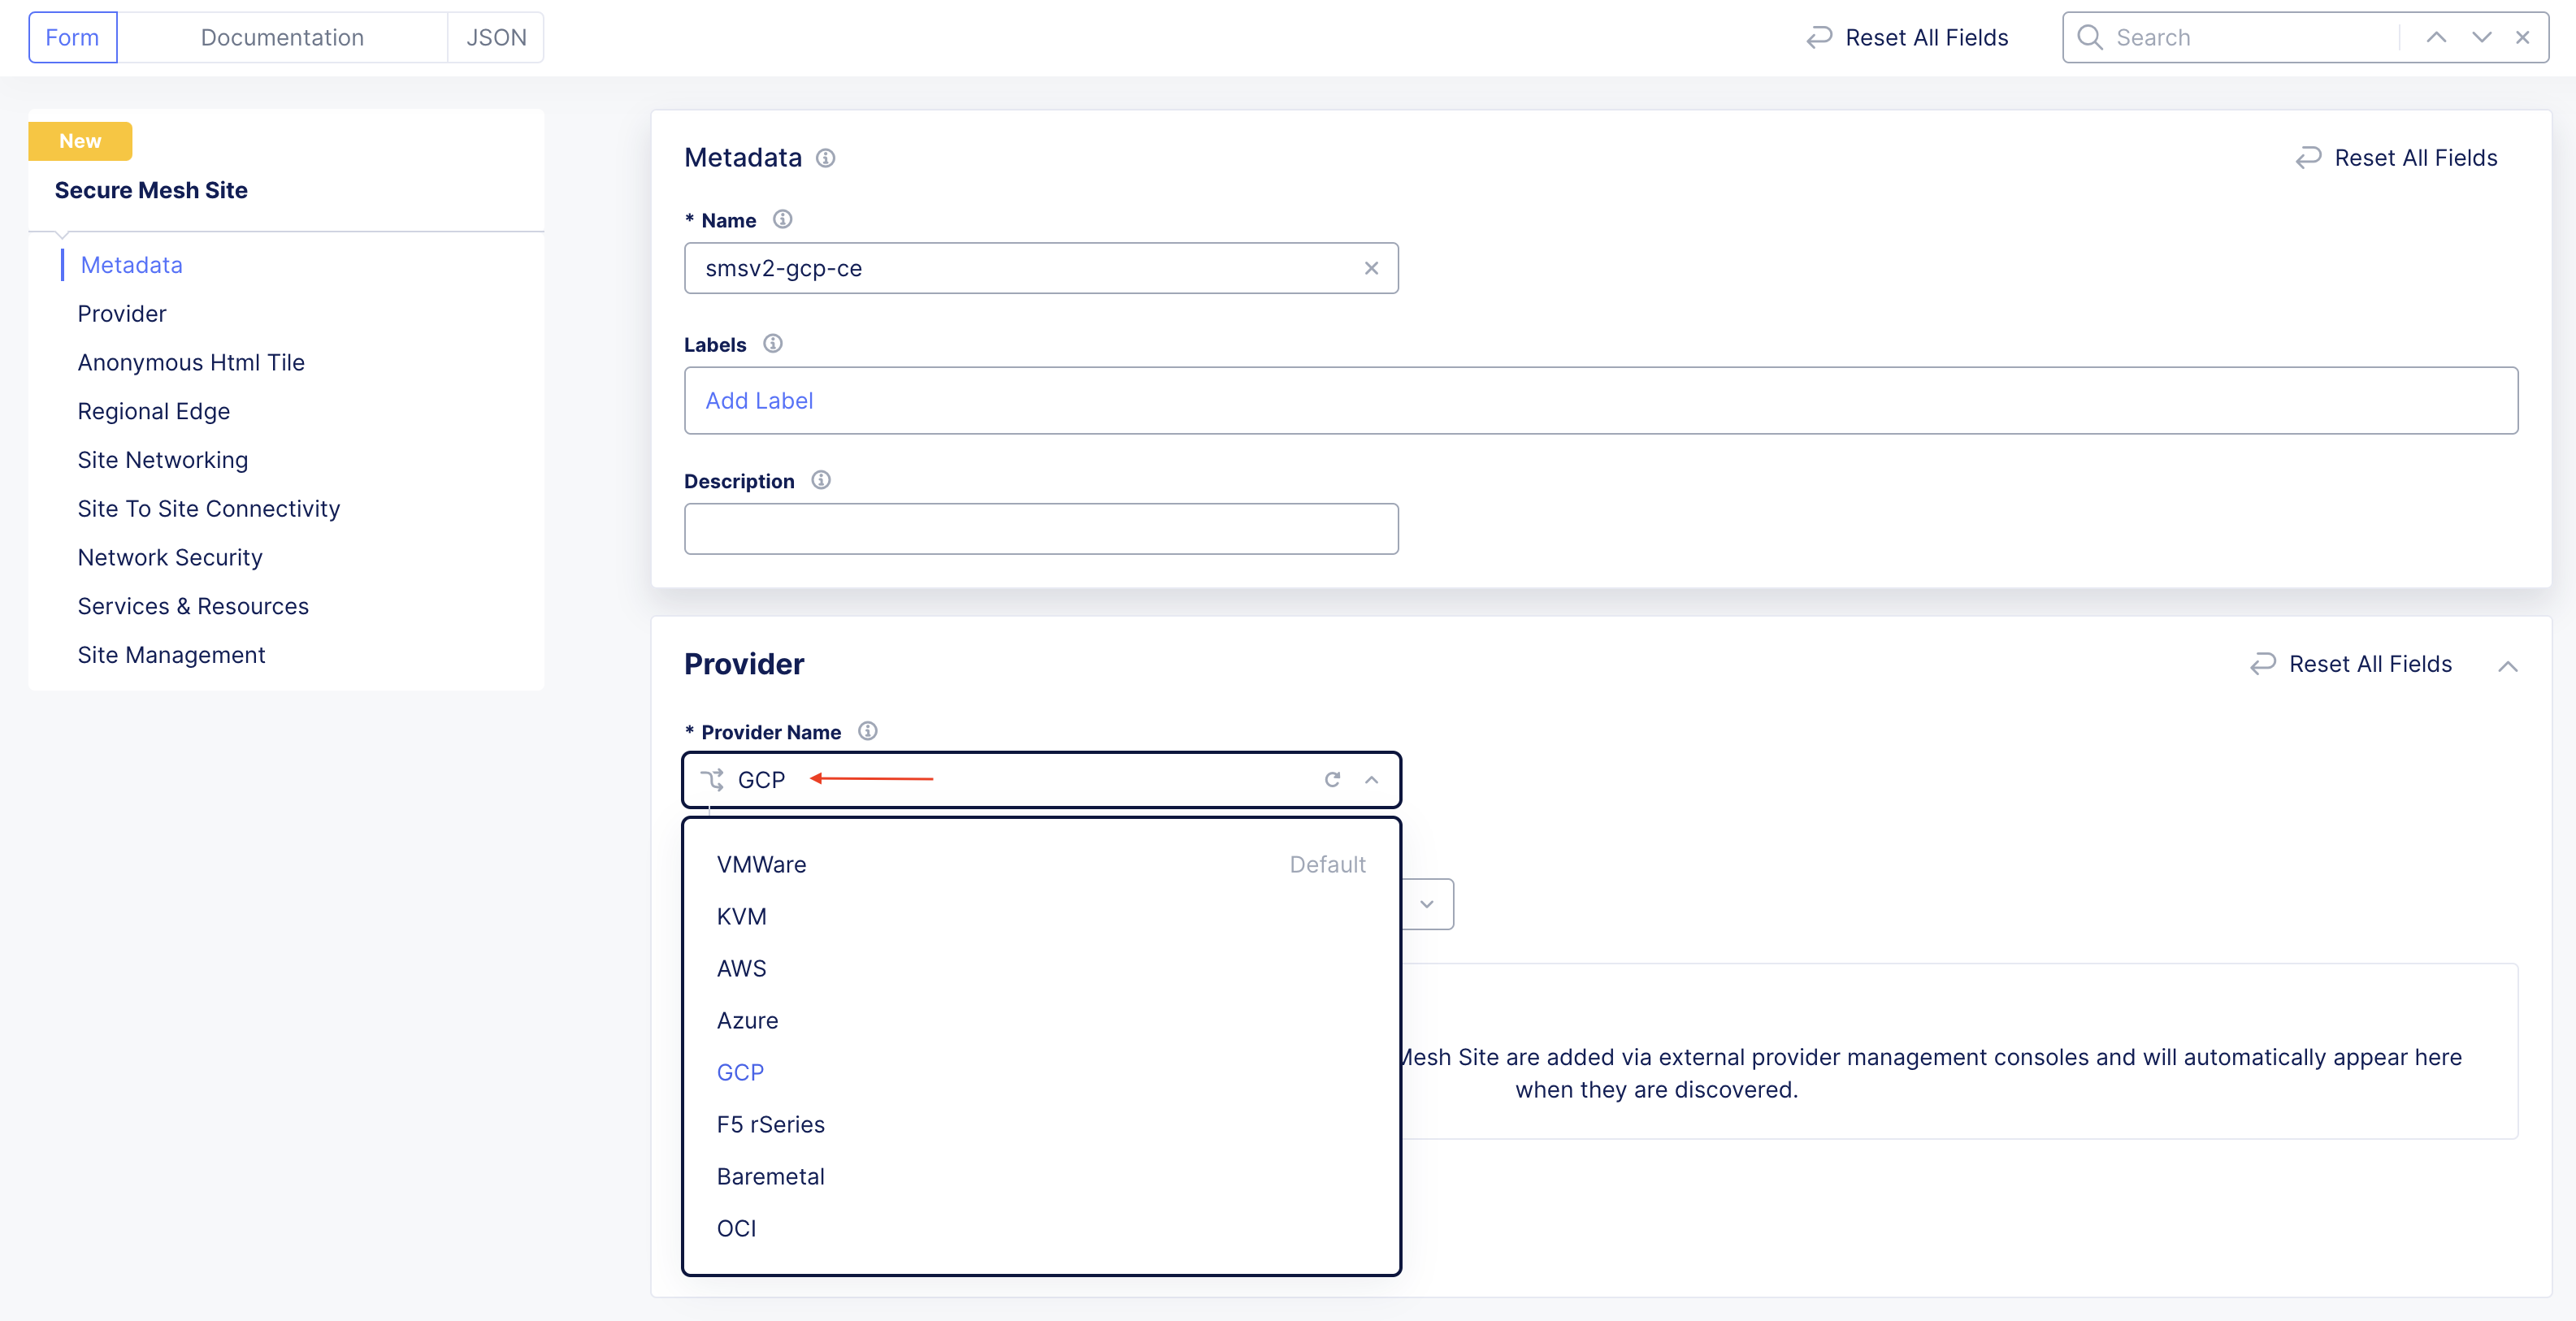Viewport: 2576px width, 1321px height.
Task: Choose Baremetal in the provider options
Action: click(x=770, y=1176)
